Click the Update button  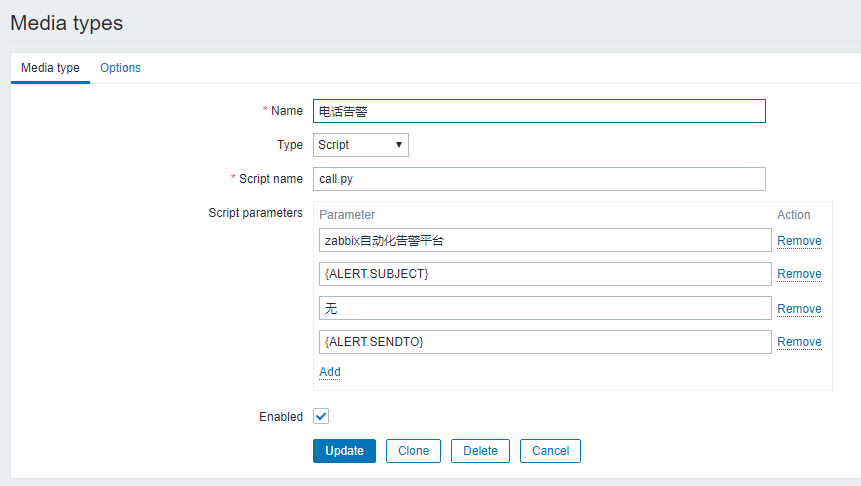click(344, 451)
